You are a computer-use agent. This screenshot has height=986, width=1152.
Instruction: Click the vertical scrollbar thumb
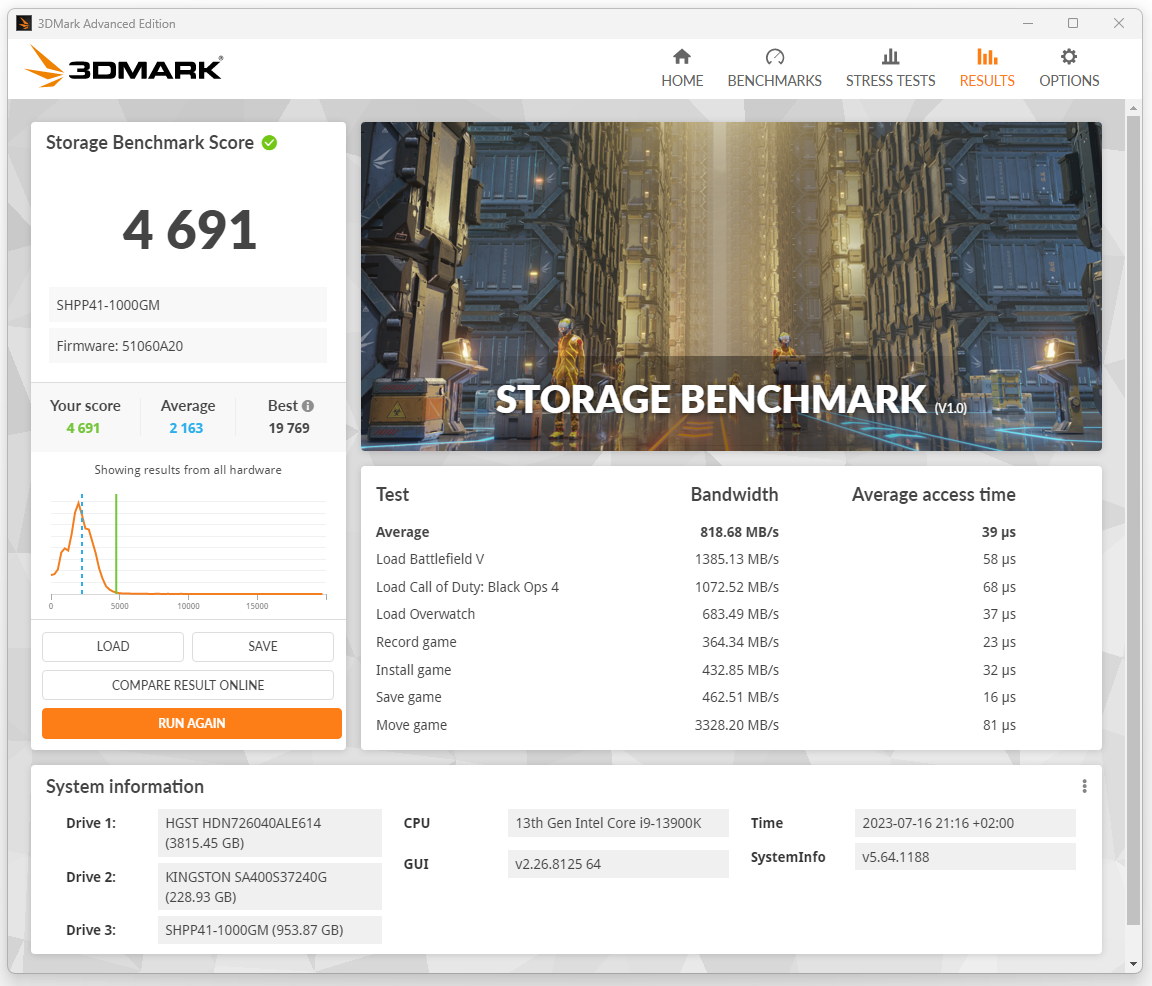click(x=1133, y=519)
